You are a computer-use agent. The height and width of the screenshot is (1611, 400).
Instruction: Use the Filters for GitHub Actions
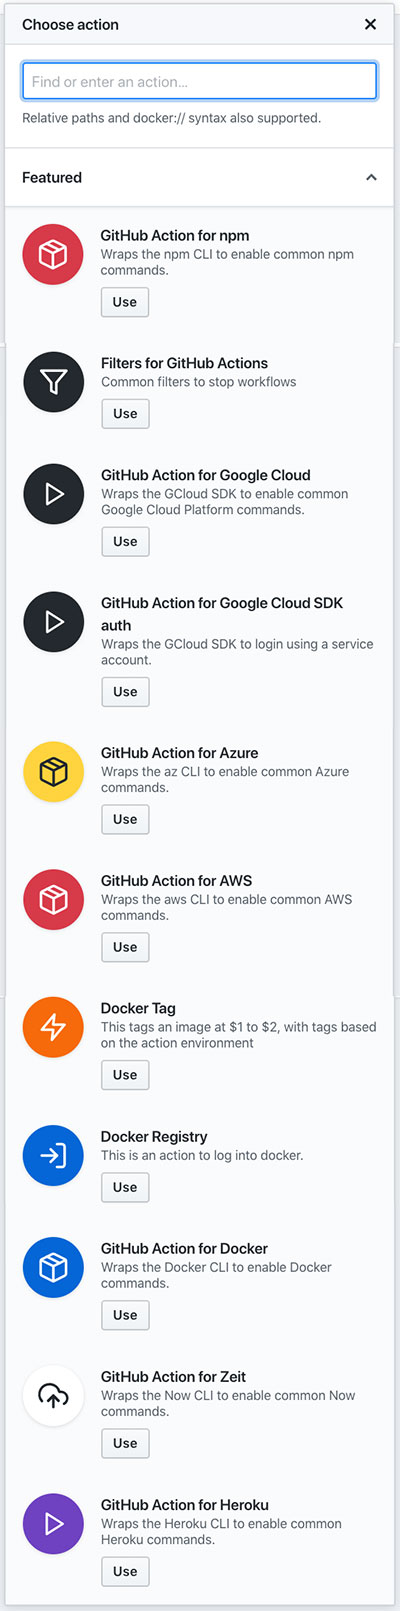coord(125,414)
